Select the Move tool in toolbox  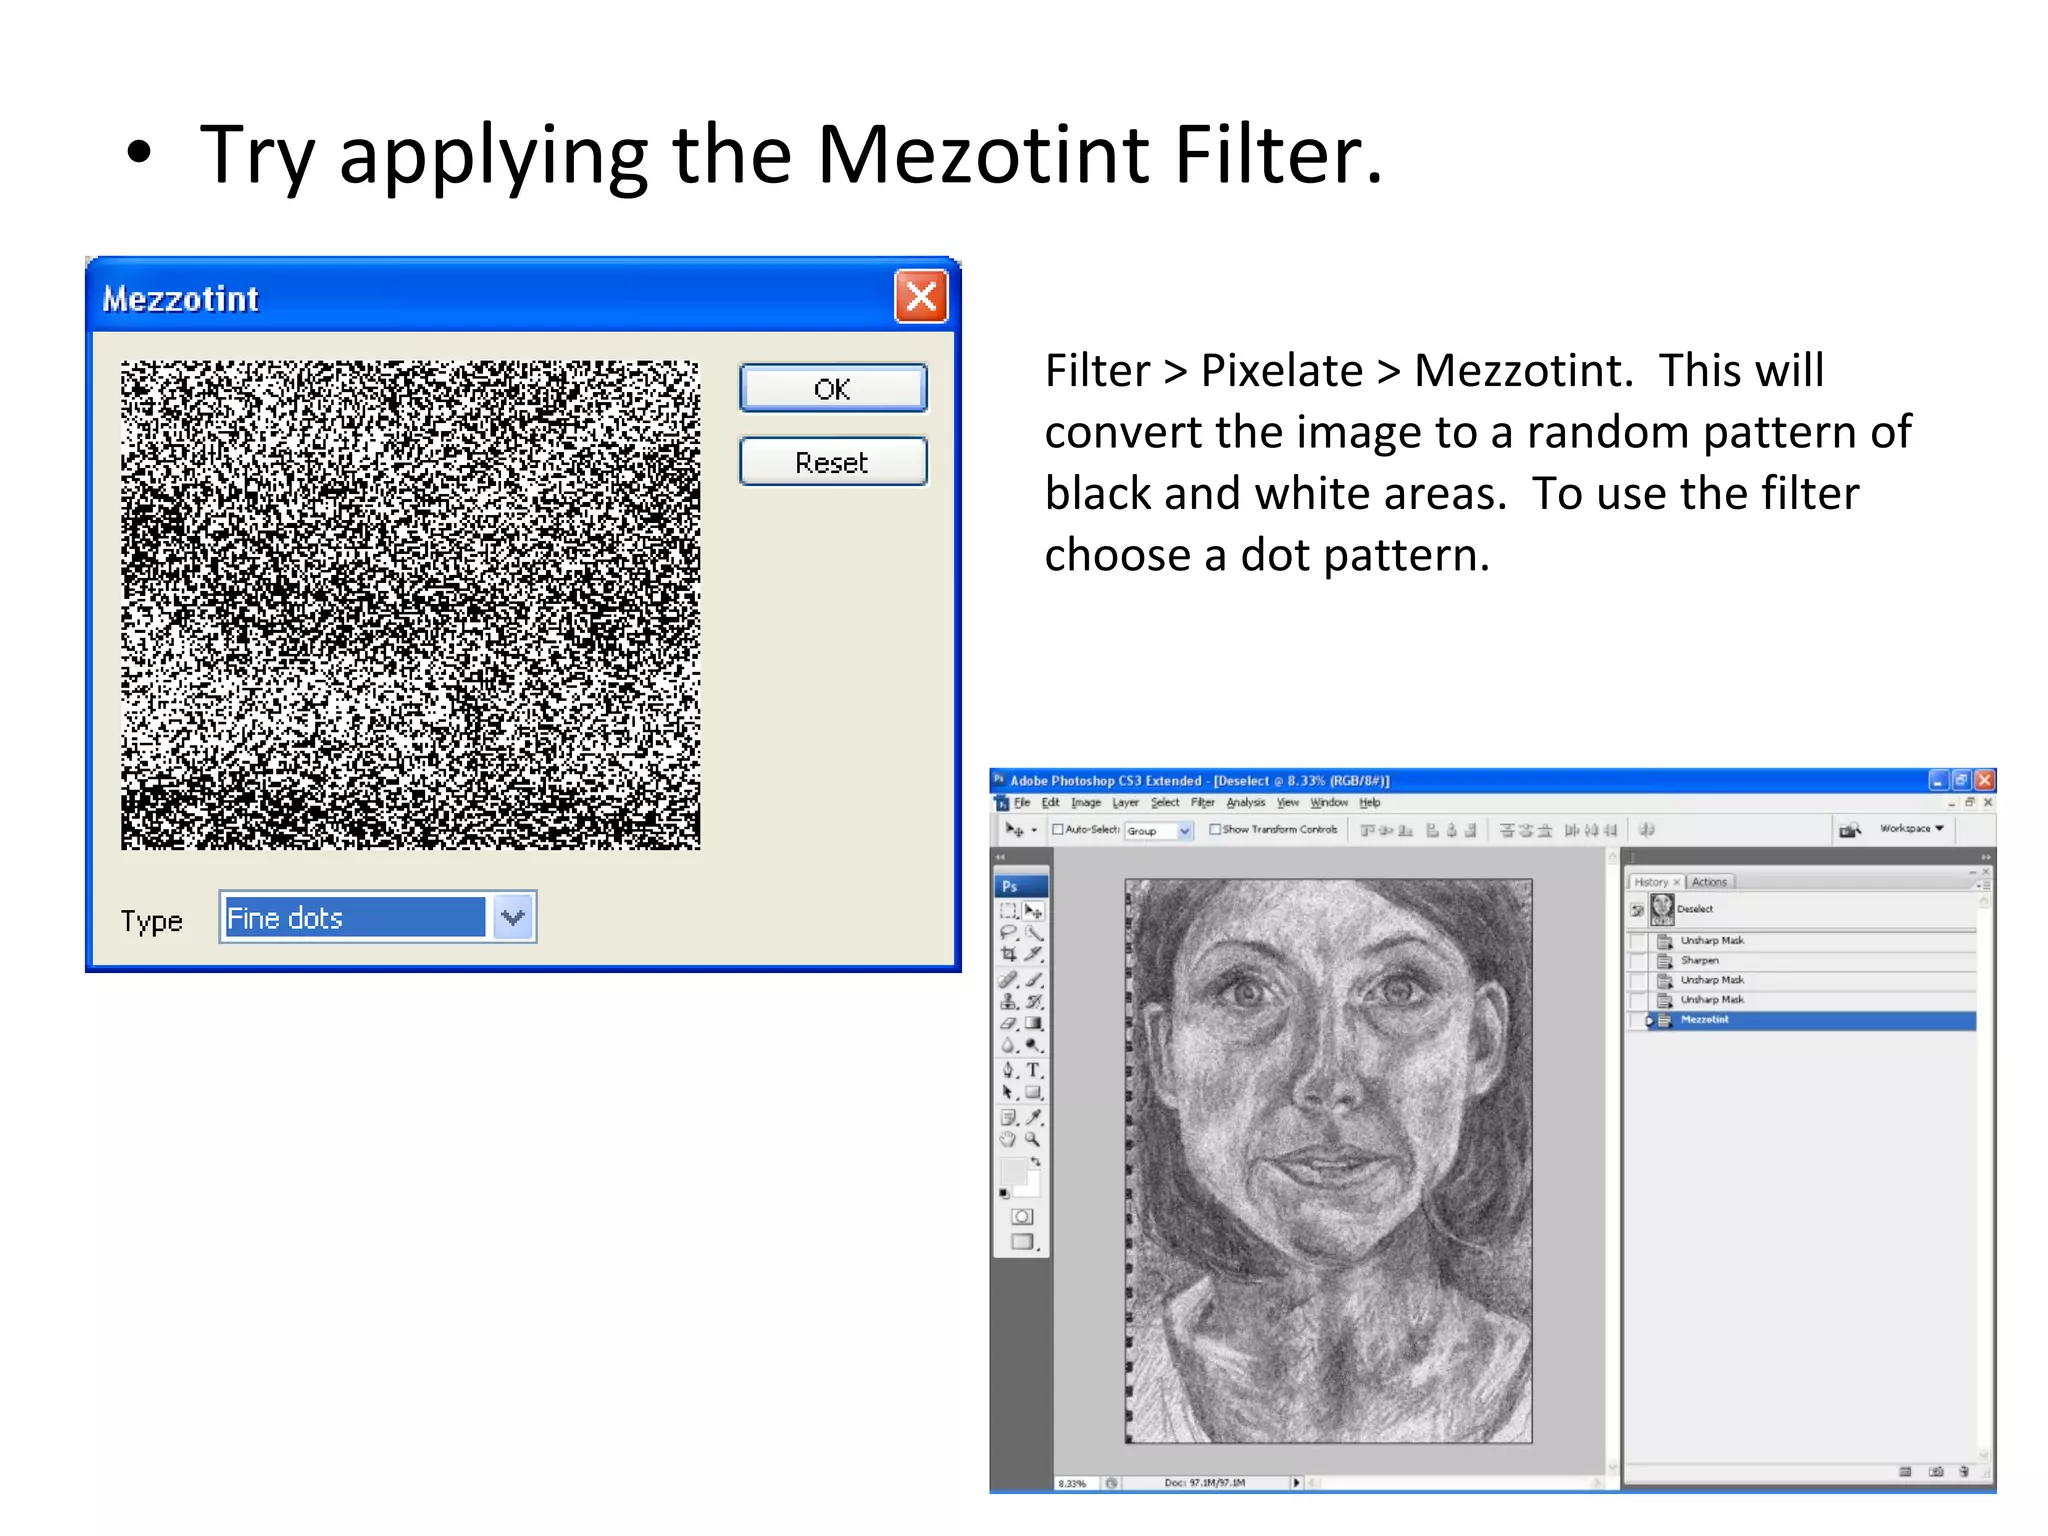pos(1033,910)
